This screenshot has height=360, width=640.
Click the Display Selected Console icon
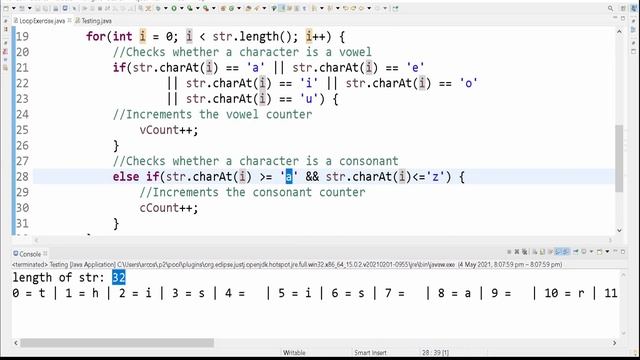(x=584, y=252)
